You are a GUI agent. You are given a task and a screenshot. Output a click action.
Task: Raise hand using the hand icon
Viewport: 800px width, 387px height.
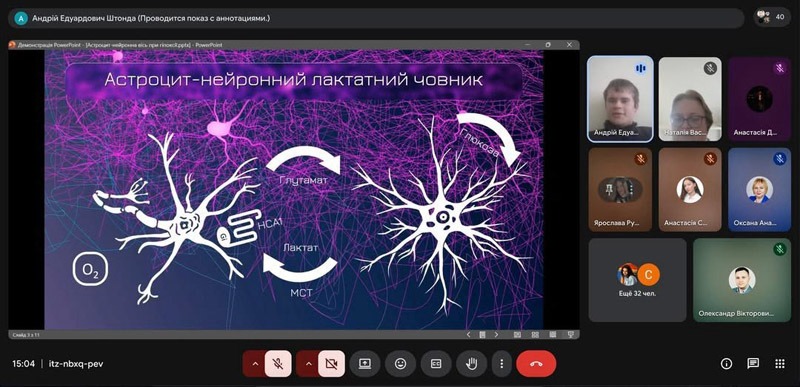tap(471, 364)
